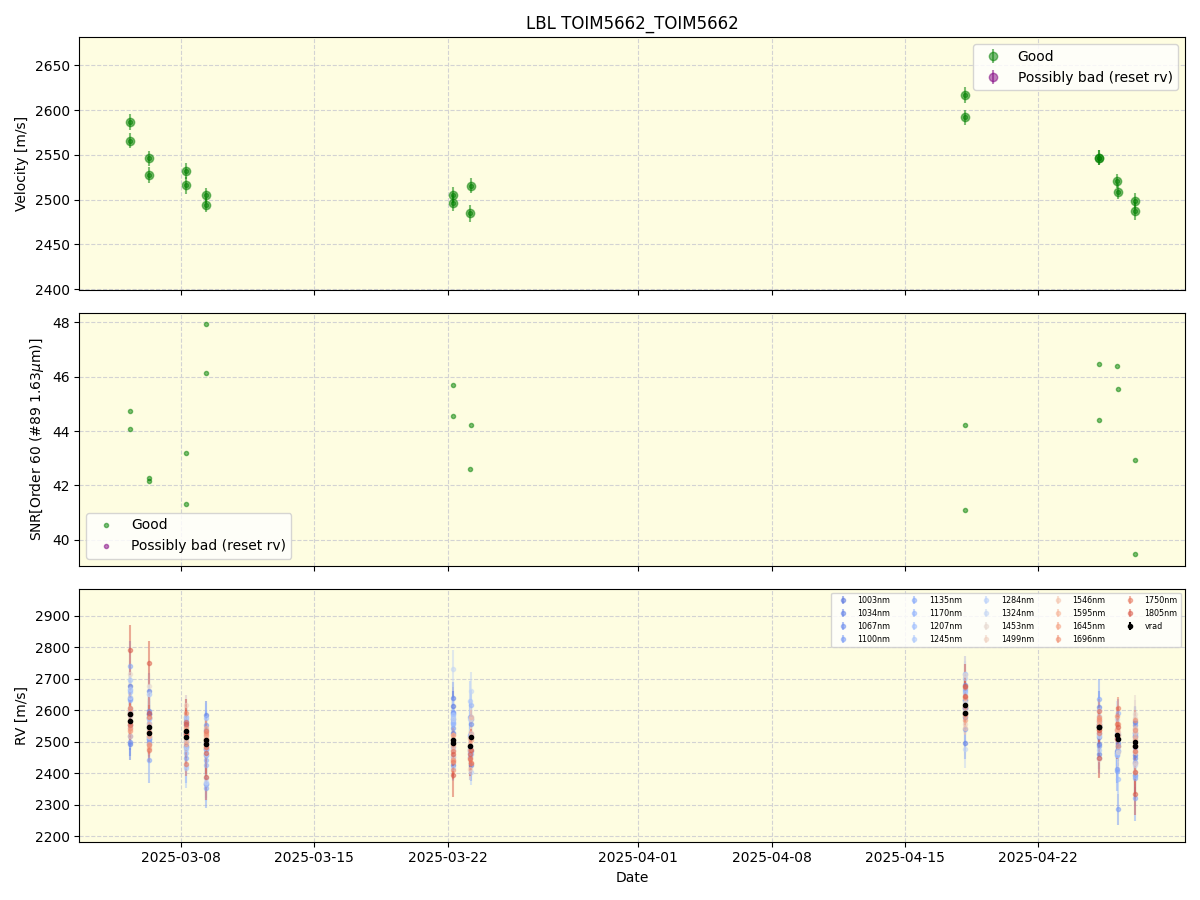The image size is (1200, 900).
Task: Select Good entry in the SNR panel legend
Action: tap(133, 525)
